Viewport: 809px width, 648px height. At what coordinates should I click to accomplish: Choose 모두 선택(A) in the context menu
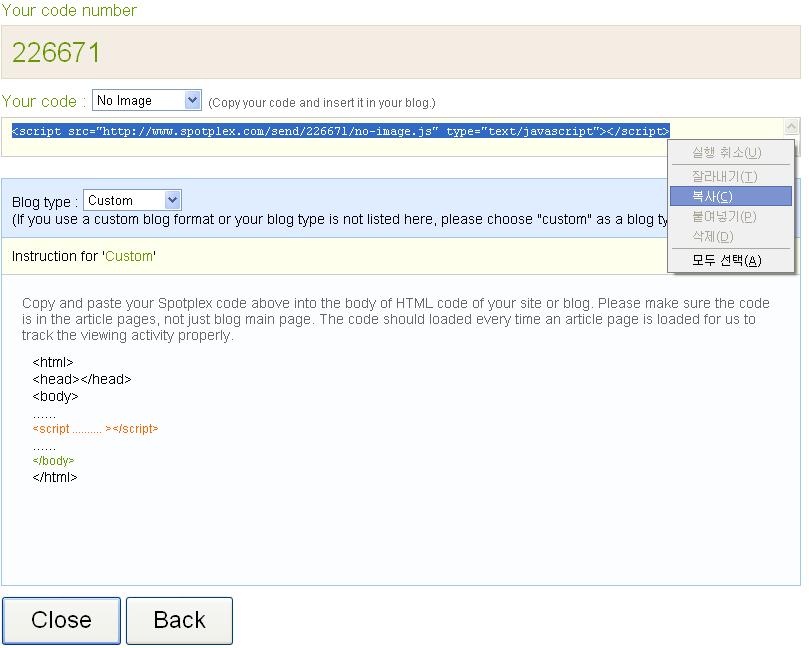[x=731, y=260]
